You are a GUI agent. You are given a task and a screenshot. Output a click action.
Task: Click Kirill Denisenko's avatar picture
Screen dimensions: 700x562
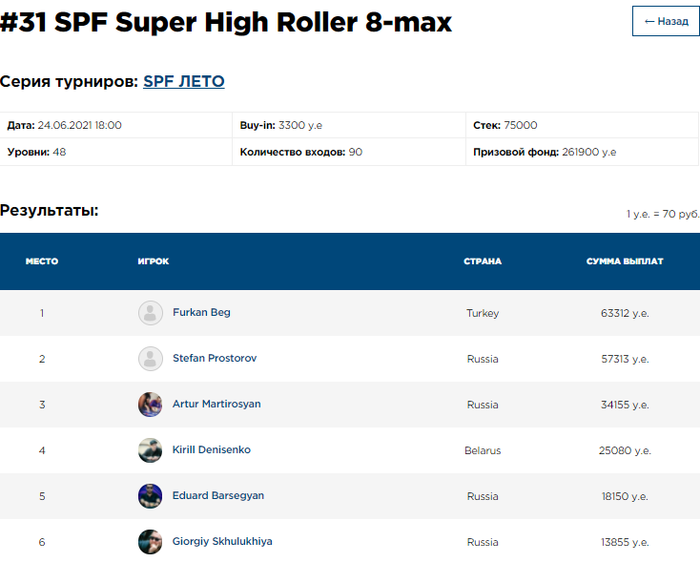click(150, 450)
